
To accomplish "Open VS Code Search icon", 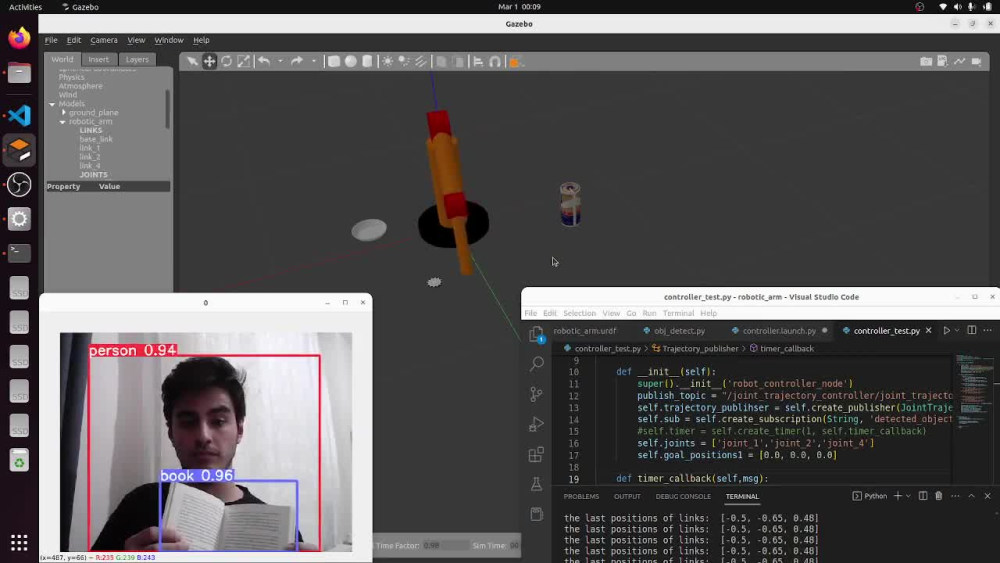I will click(536, 364).
